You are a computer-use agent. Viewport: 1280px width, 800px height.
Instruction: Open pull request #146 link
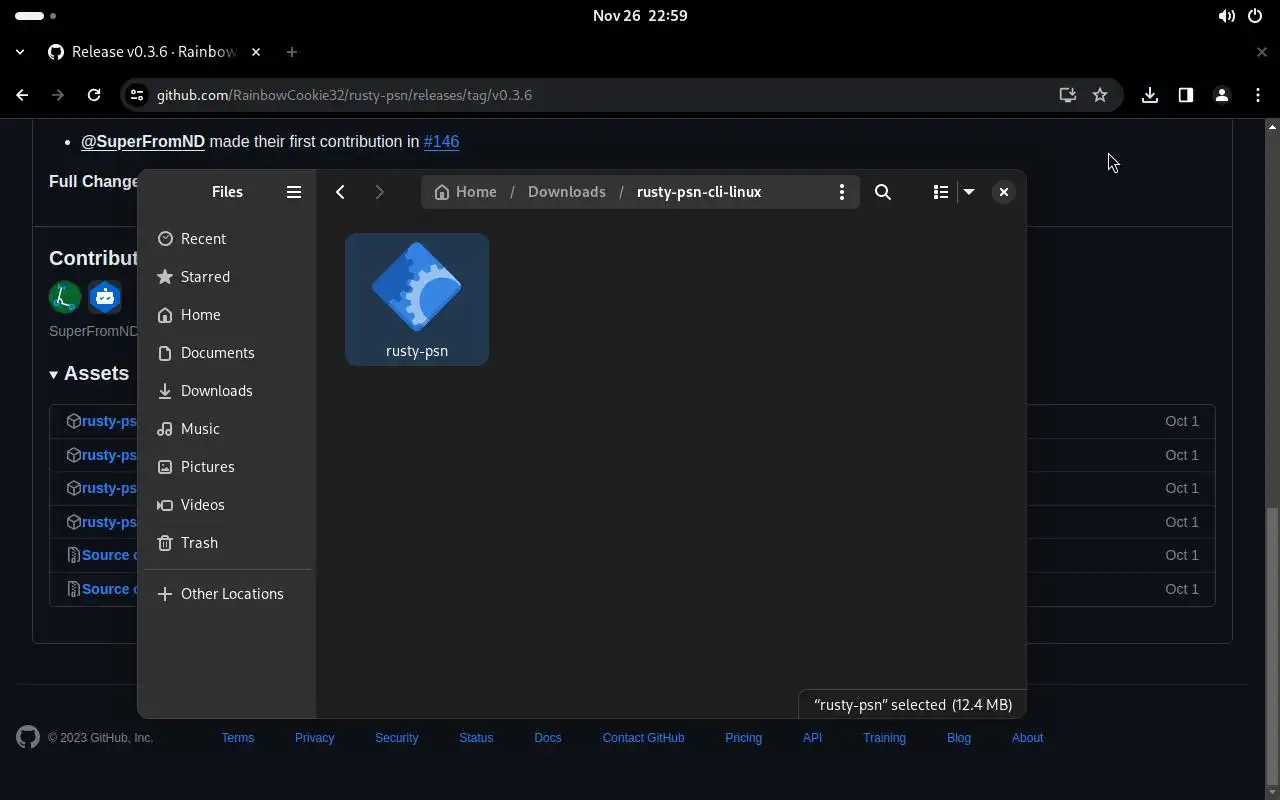tap(441, 141)
